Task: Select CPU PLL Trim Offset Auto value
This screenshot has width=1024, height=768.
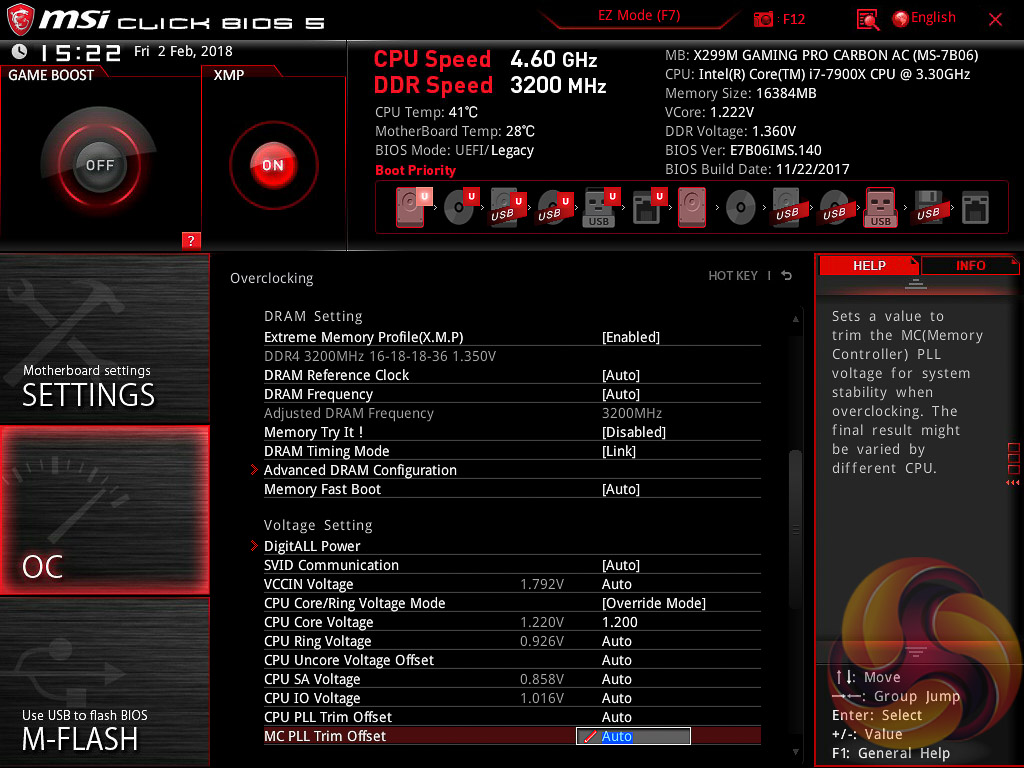Action: coord(616,717)
